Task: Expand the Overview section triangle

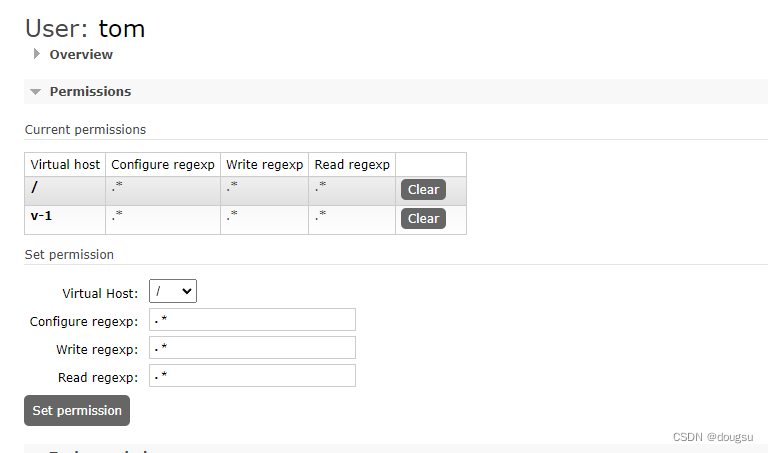Action: (36, 54)
